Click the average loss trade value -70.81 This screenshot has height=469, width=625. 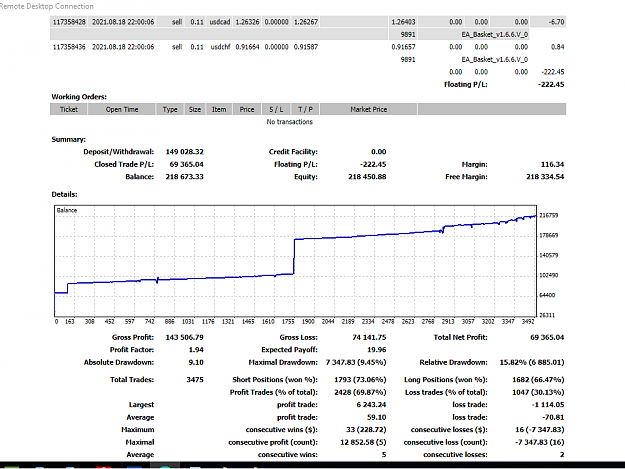click(x=553, y=418)
